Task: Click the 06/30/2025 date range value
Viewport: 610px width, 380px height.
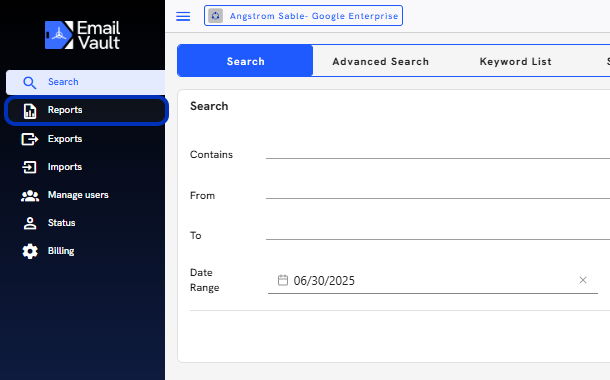Action: [324, 281]
